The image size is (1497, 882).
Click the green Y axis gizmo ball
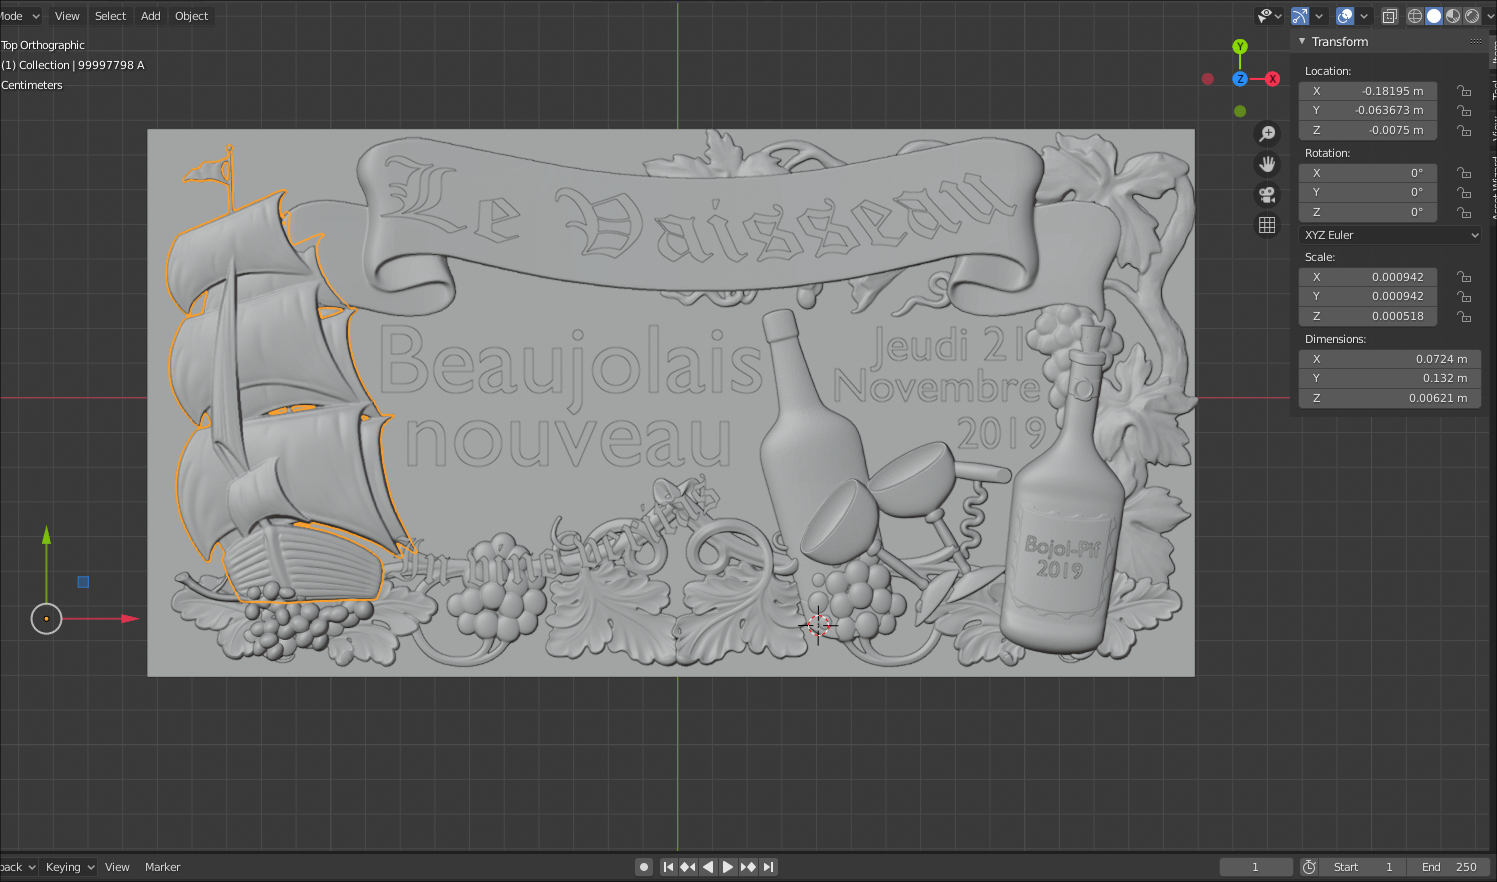click(1240, 47)
